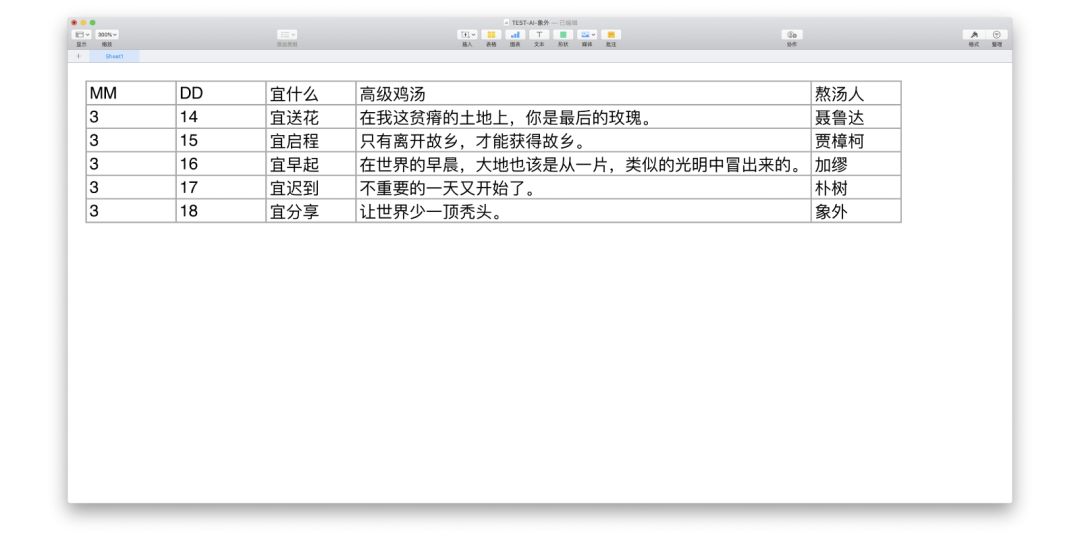Click the Comment (批注) toolbar icon
The image size is (1080, 540).
click(611, 34)
